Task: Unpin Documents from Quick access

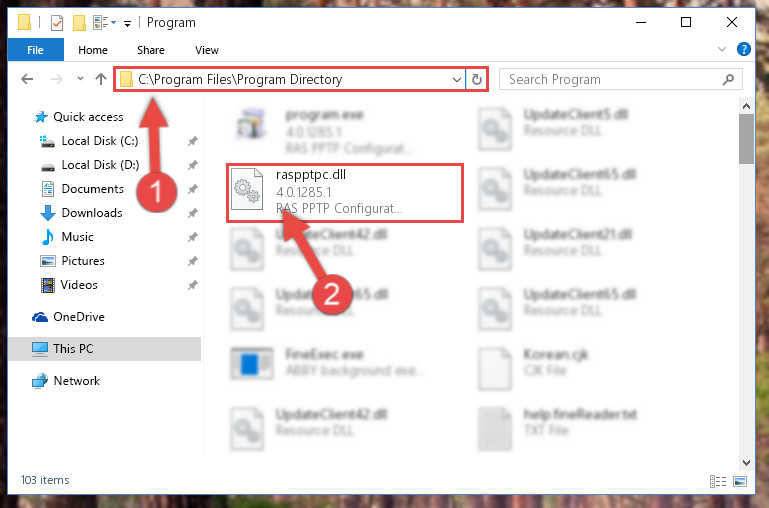Action: pos(192,189)
